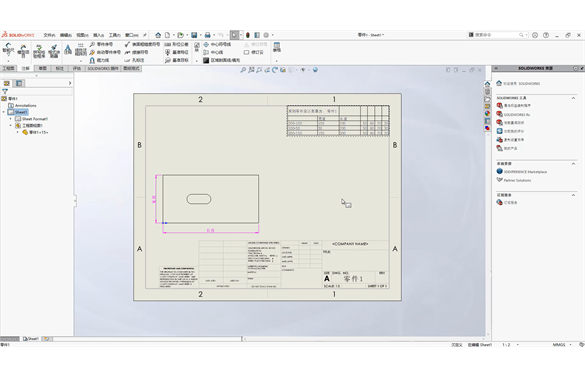
Task: Insert a Surface Finish symbol
Action: tap(142, 44)
